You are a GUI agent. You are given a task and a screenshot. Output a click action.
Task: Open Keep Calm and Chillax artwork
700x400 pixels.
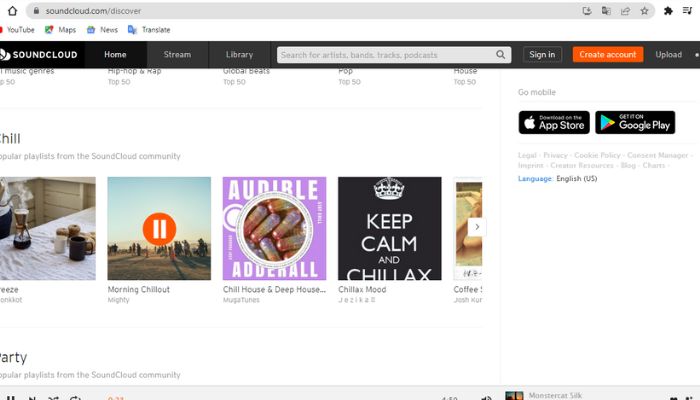pos(390,229)
